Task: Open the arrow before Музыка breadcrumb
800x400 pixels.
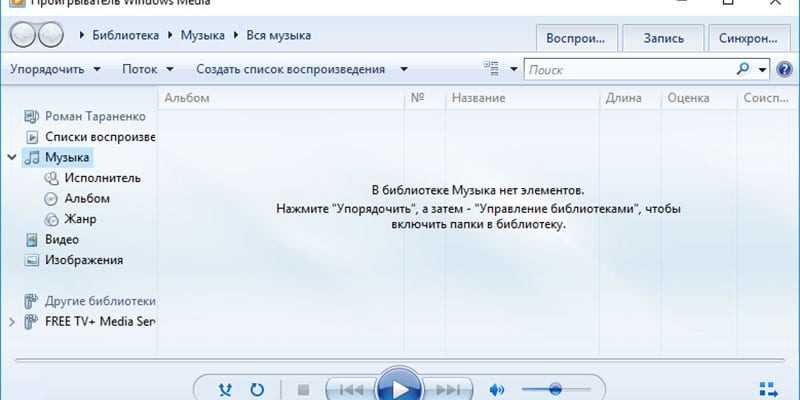Action: click(170, 35)
